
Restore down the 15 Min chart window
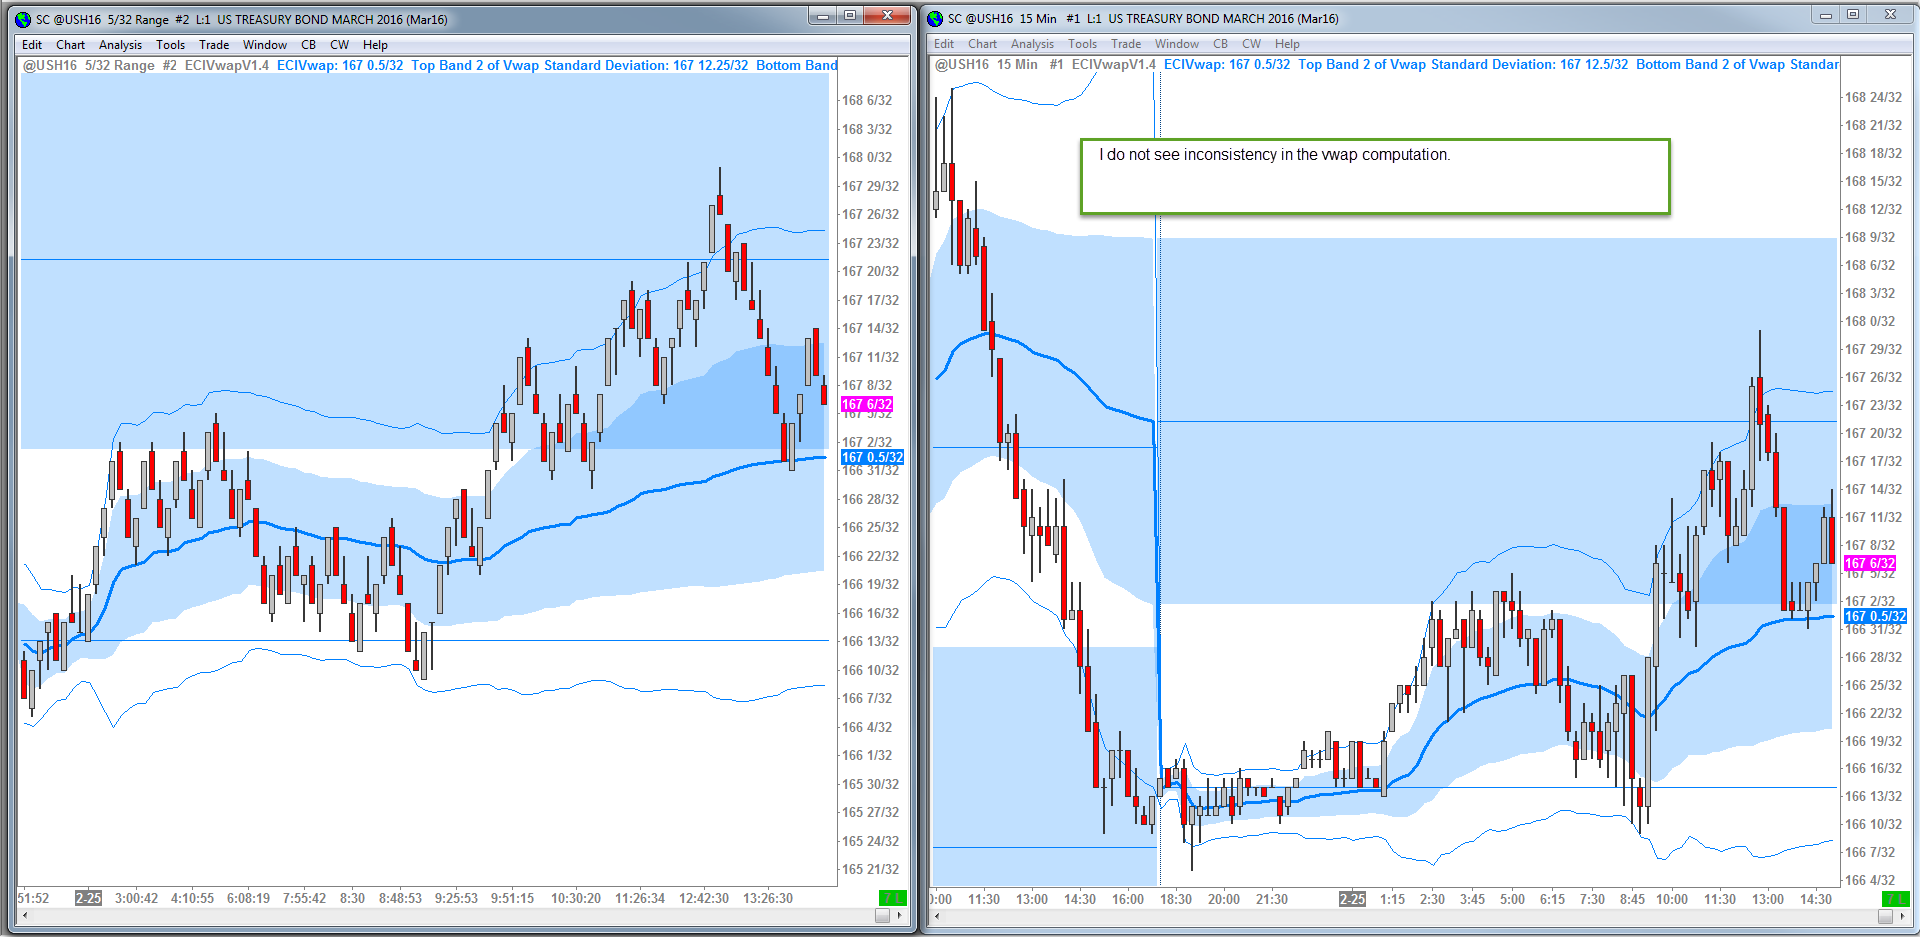tap(1853, 15)
